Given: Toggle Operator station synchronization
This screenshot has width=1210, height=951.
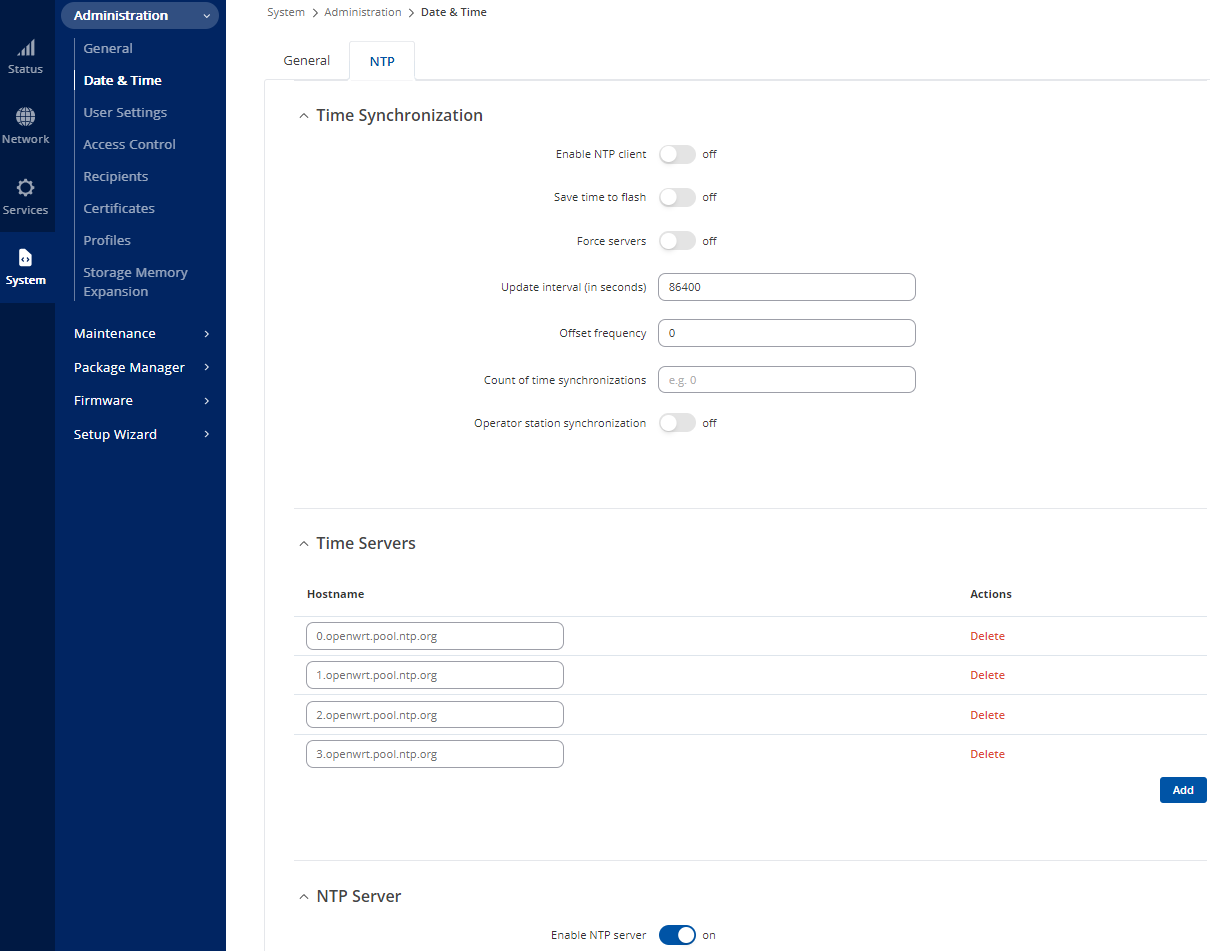Looking at the screenshot, I should [677, 422].
